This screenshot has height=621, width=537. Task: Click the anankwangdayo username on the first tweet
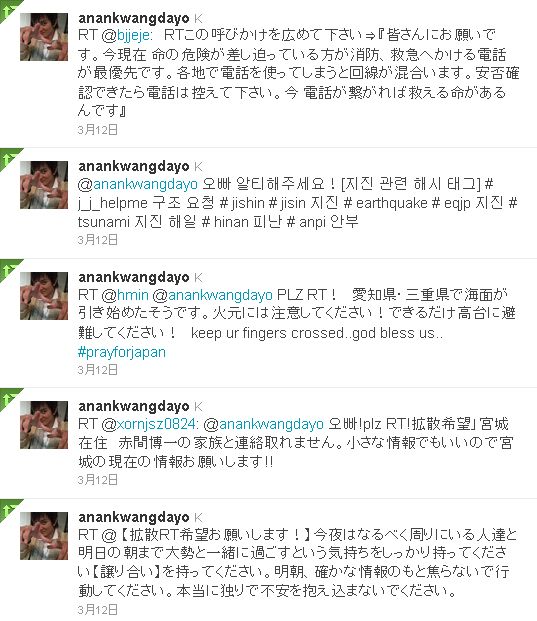[134, 18]
